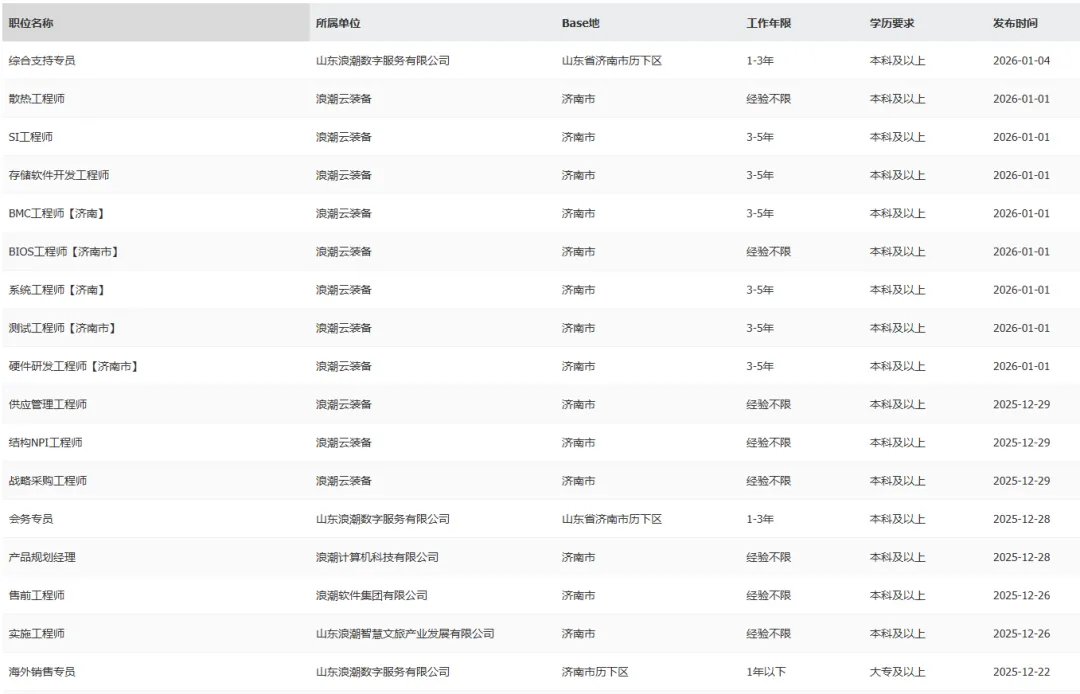
Task: Select 3-5年 in the 存储软件开发工程师 row
Action: tap(760, 176)
